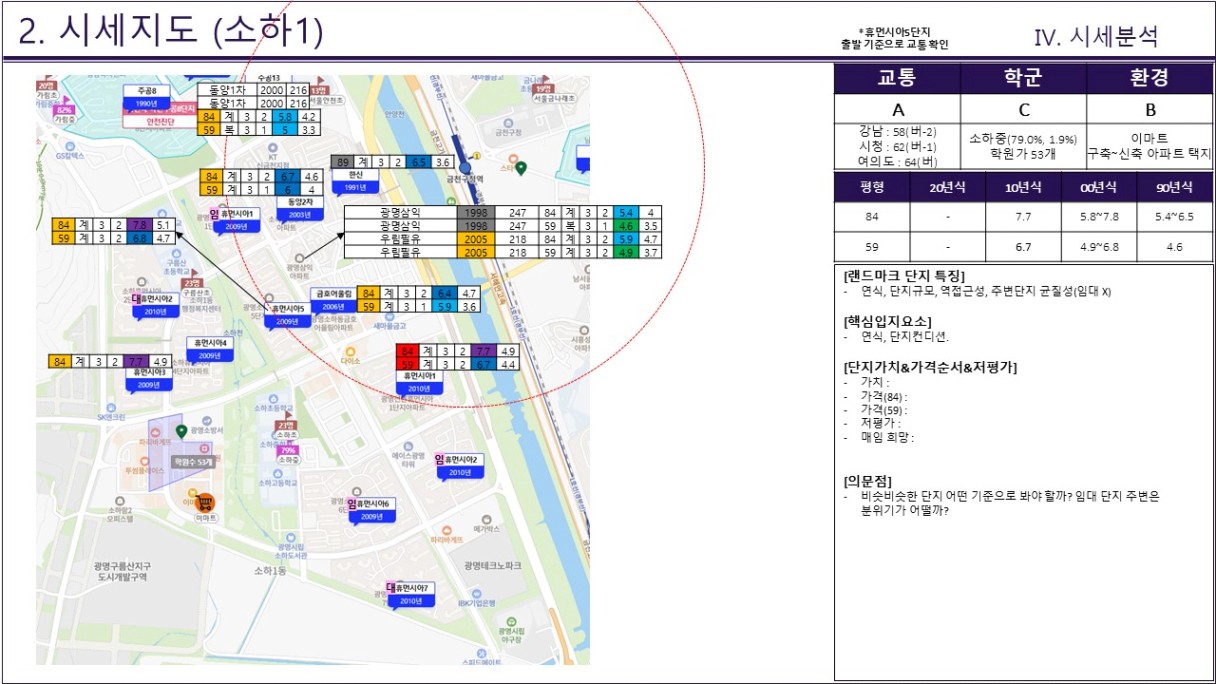Open the 대휴먼시아7 2010년 marker
1216x684 pixels.
click(x=410, y=595)
